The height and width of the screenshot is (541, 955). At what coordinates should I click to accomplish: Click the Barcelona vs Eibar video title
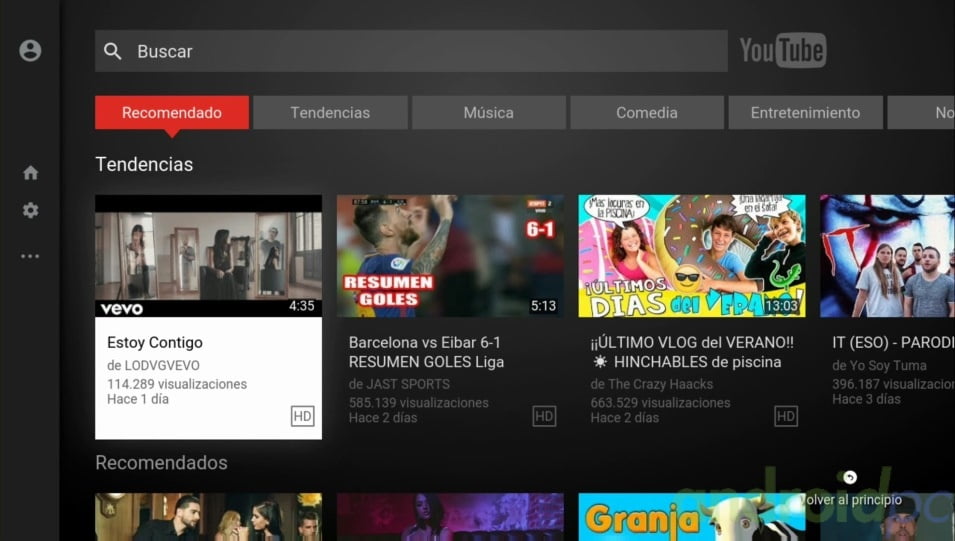[427, 352]
